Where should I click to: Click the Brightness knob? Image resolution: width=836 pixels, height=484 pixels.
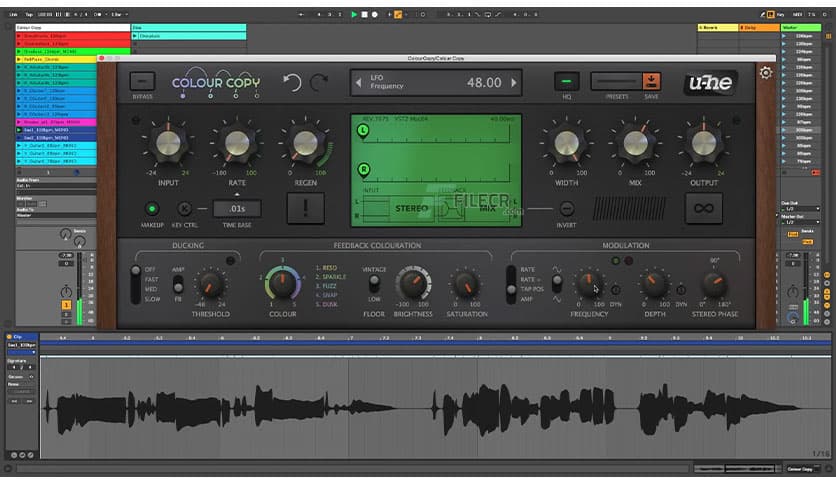pyautogui.click(x=412, y=284)
